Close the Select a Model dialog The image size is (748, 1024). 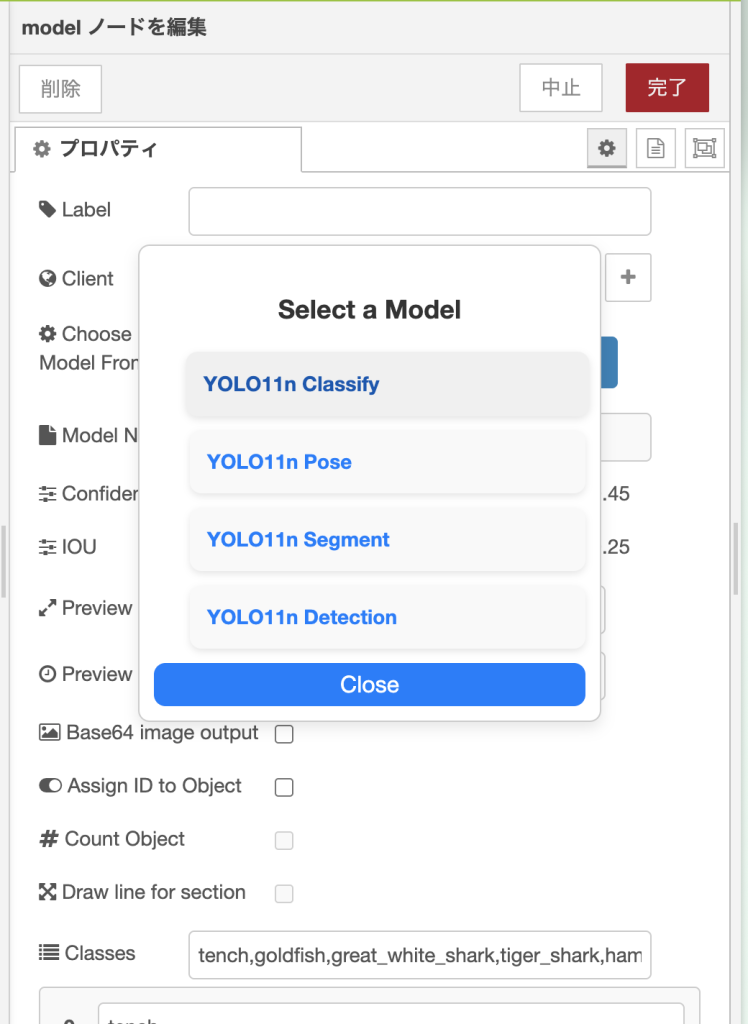[369, 685]
